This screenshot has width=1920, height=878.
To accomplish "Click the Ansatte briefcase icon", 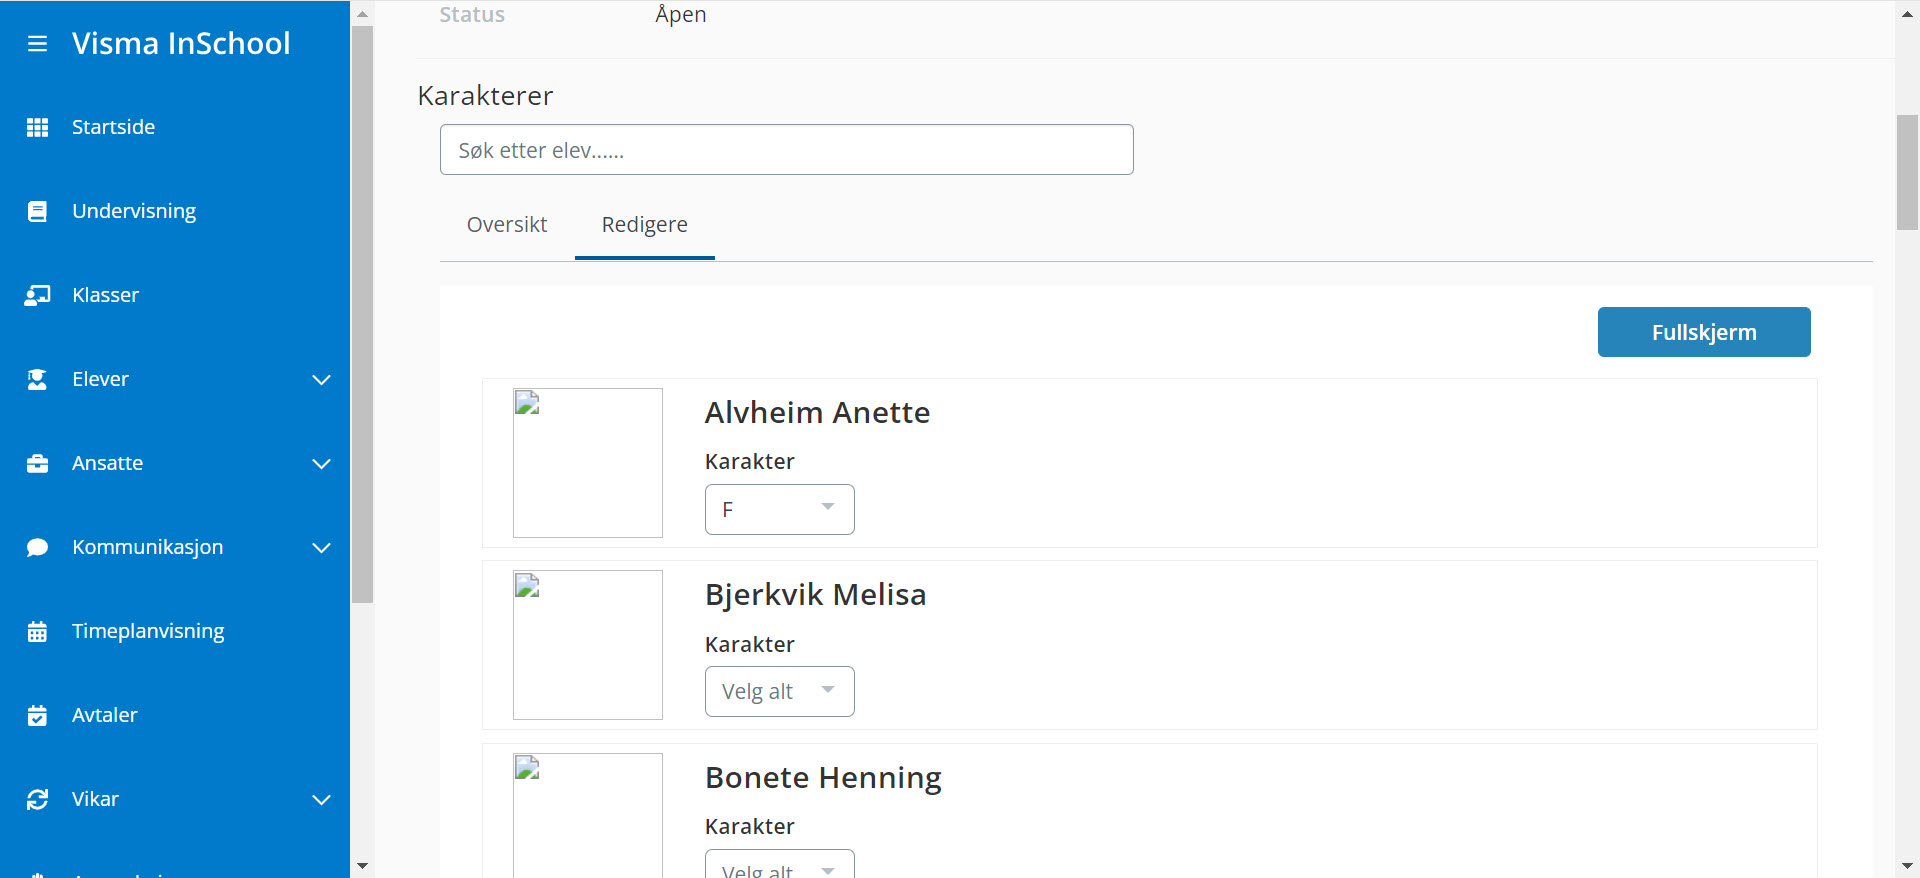I will (x=37, y=463).
